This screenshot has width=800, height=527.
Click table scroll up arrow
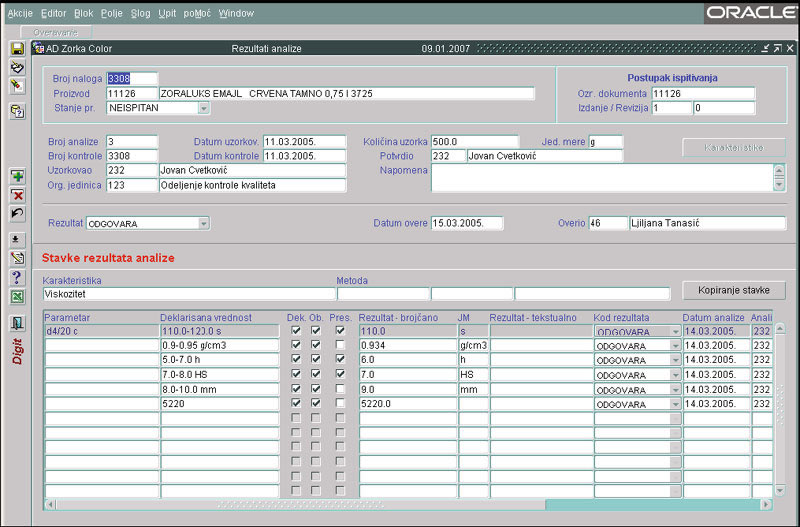click(x=780, y=329)
